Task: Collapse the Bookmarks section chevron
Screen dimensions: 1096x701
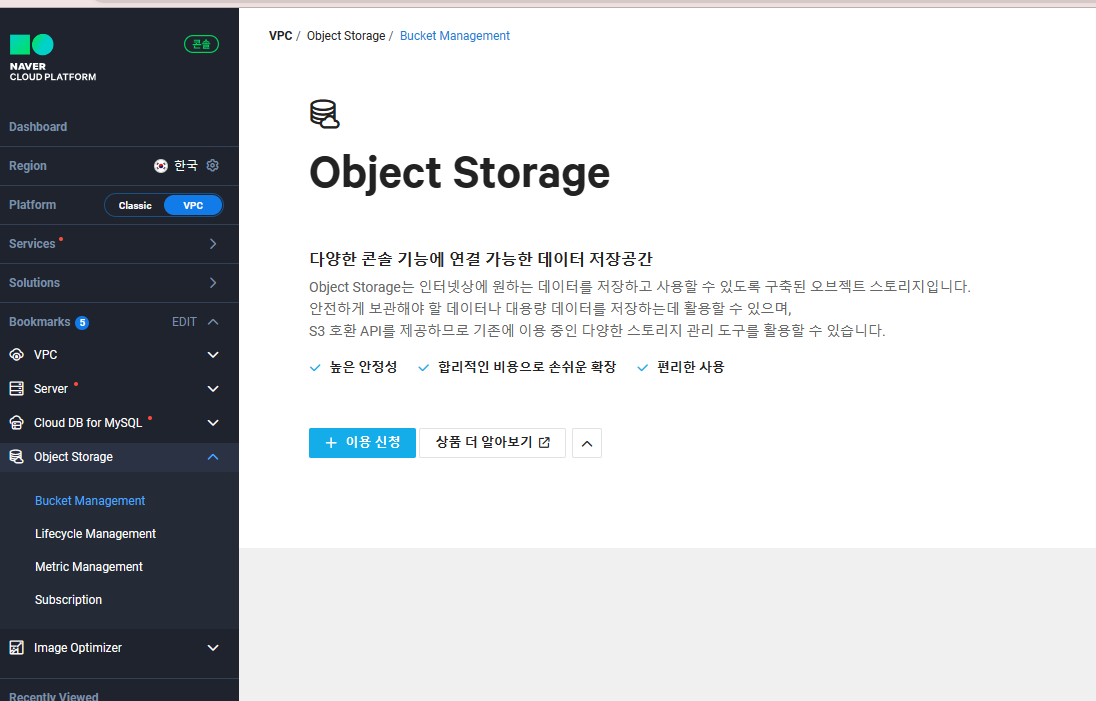Action: point(213,321)
